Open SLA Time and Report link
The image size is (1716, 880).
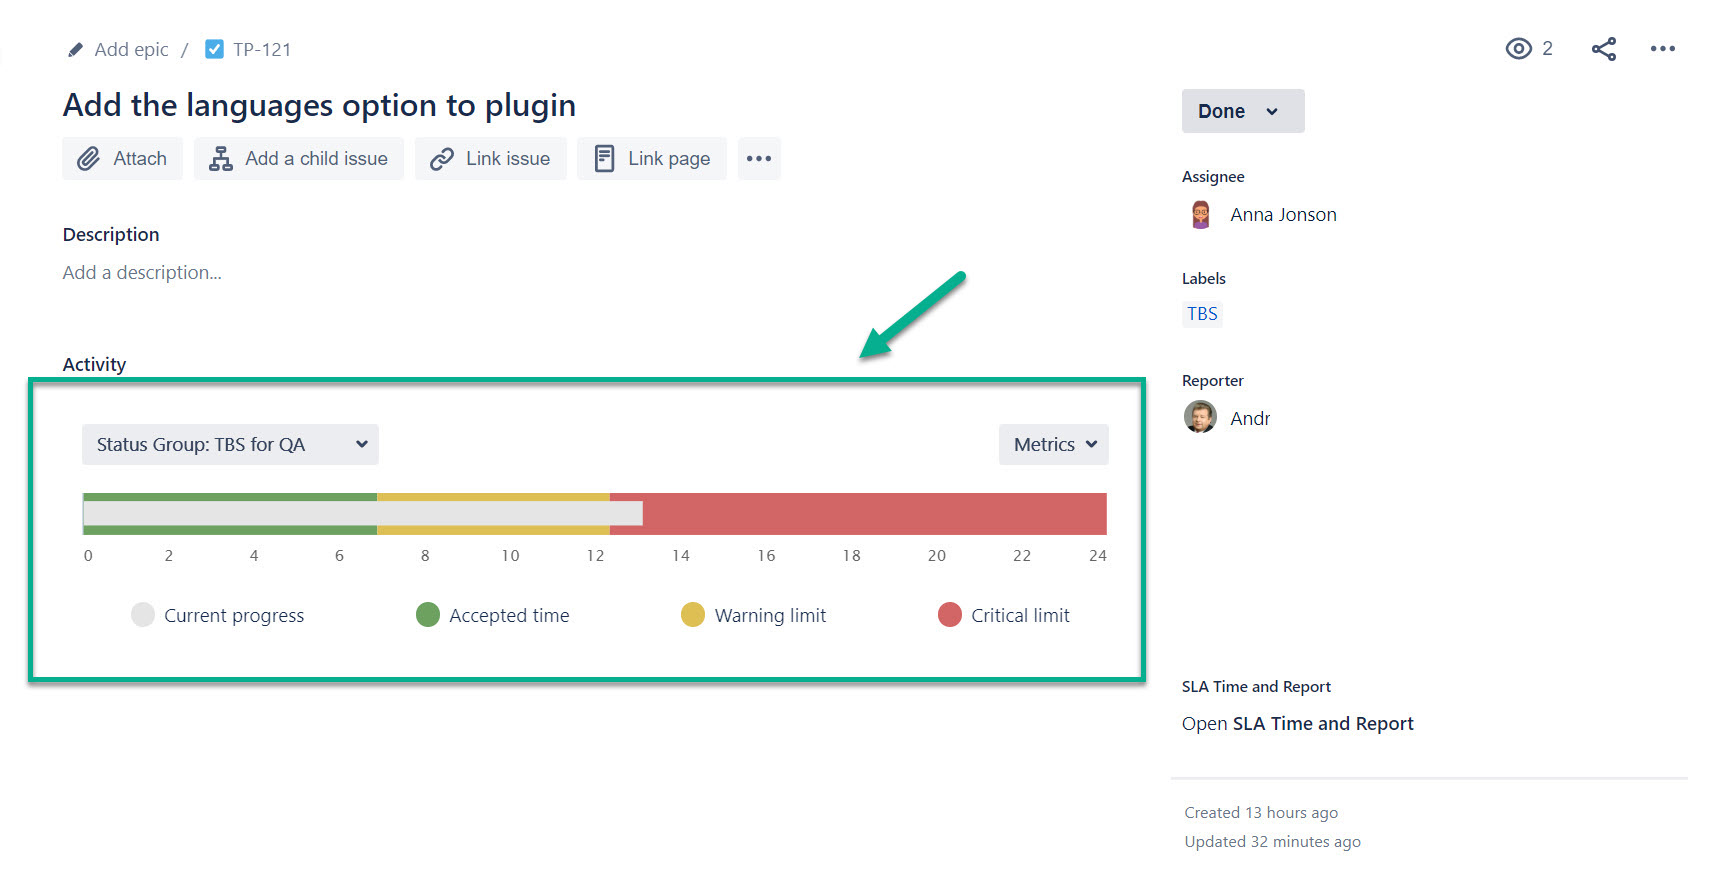coord(1297,724)
